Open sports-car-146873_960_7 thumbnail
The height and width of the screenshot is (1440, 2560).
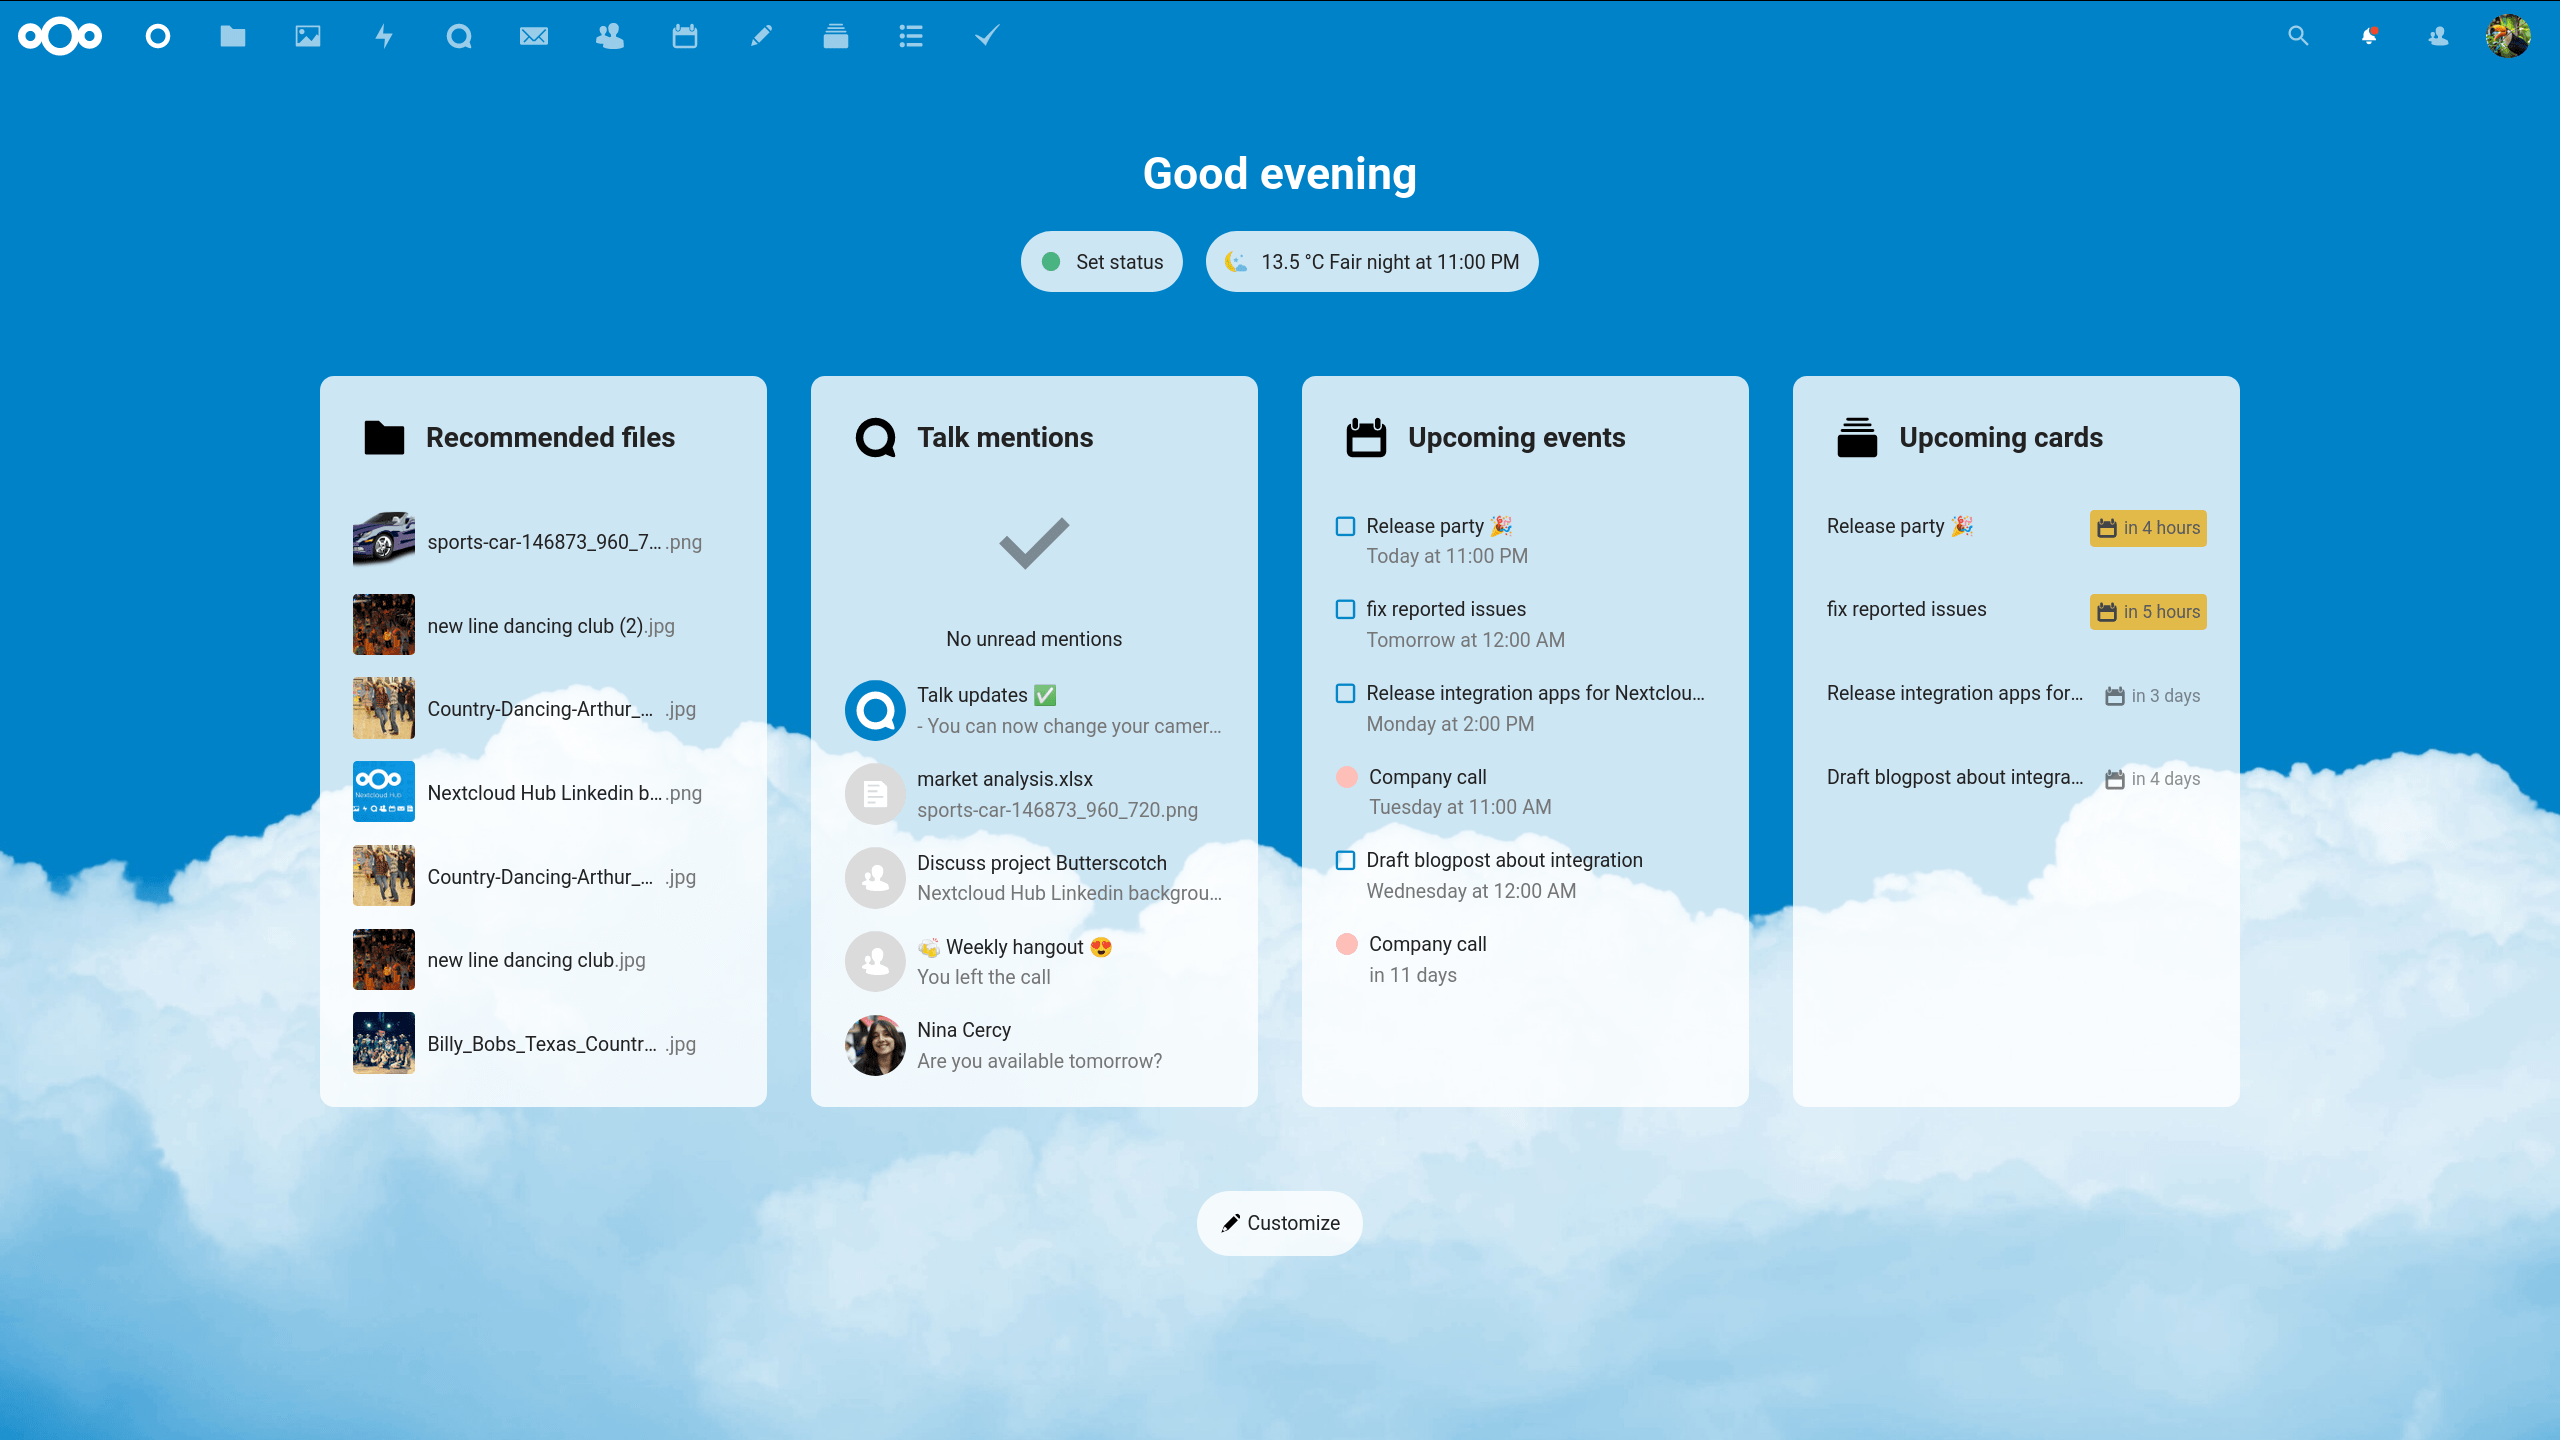(385, 542)
